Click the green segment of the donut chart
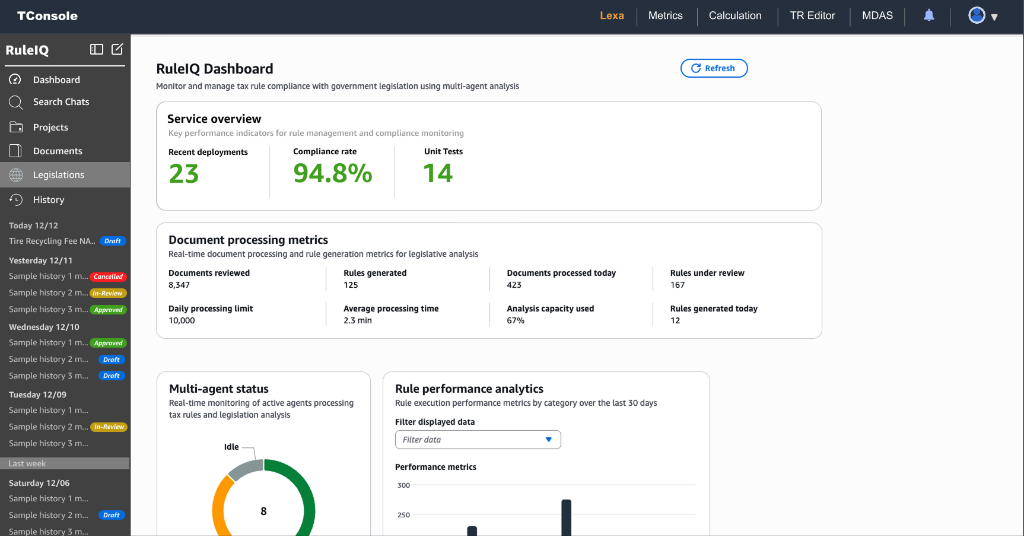The image size is (1024, 536). tap(305, 501)
